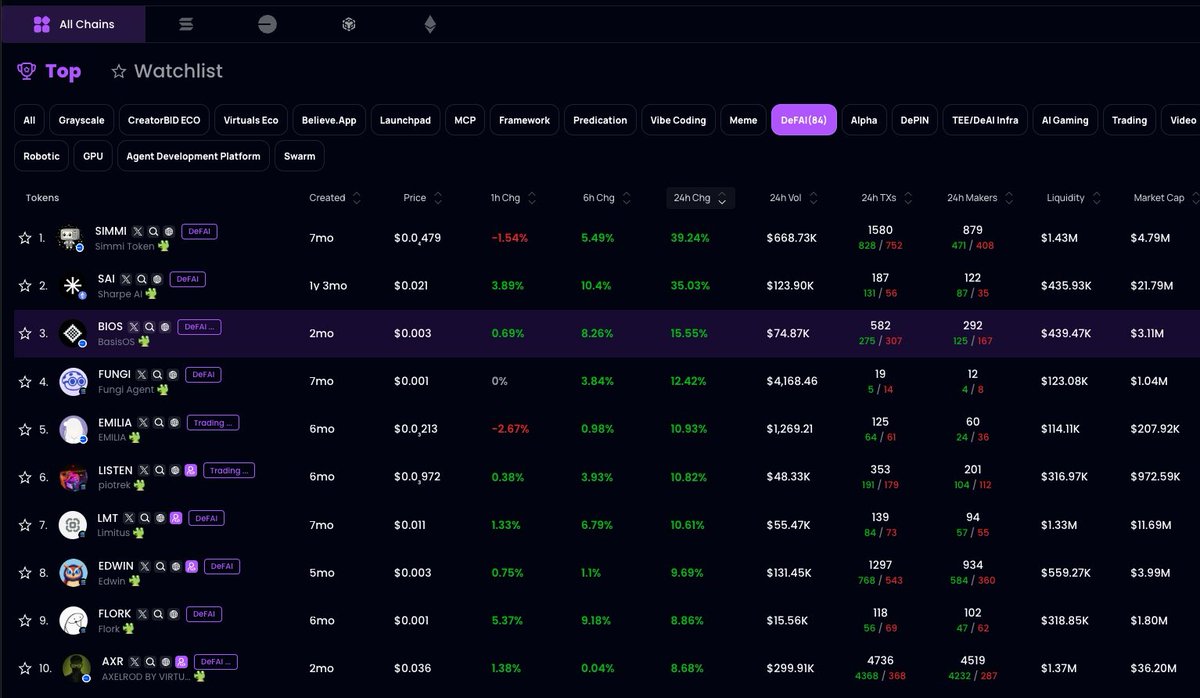Toggle the watchlist star for EDWIN
The width and height of the screenshot is (1200, 698).
coord(25,573)
